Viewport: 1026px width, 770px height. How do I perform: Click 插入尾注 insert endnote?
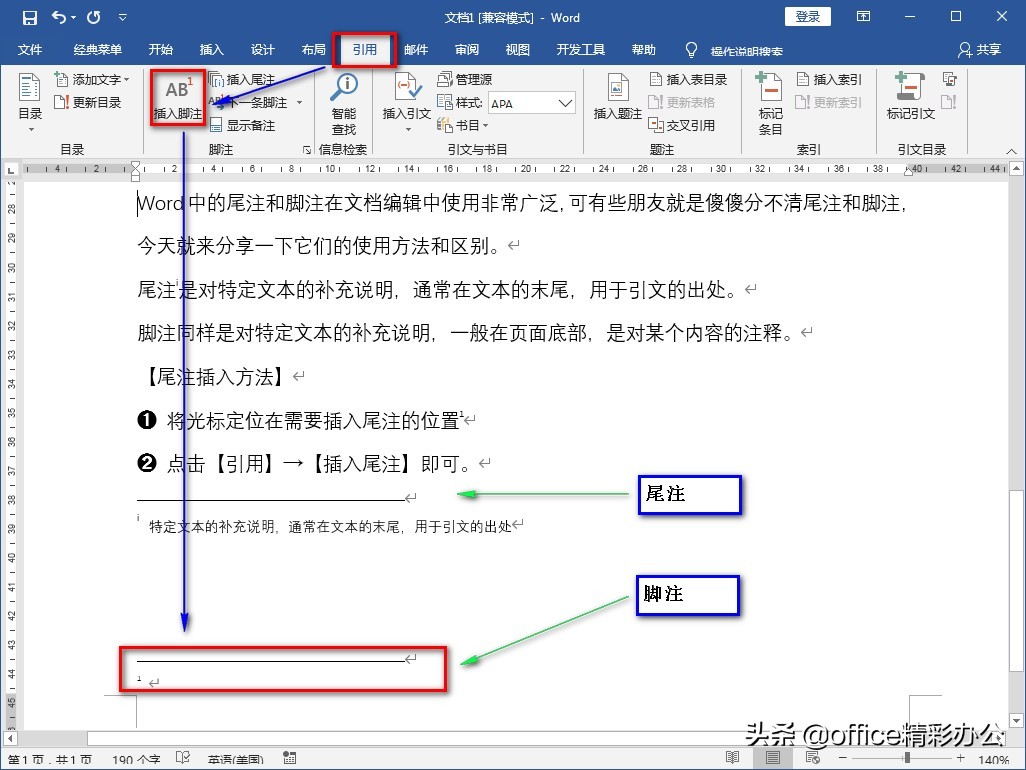coord(242,80)
